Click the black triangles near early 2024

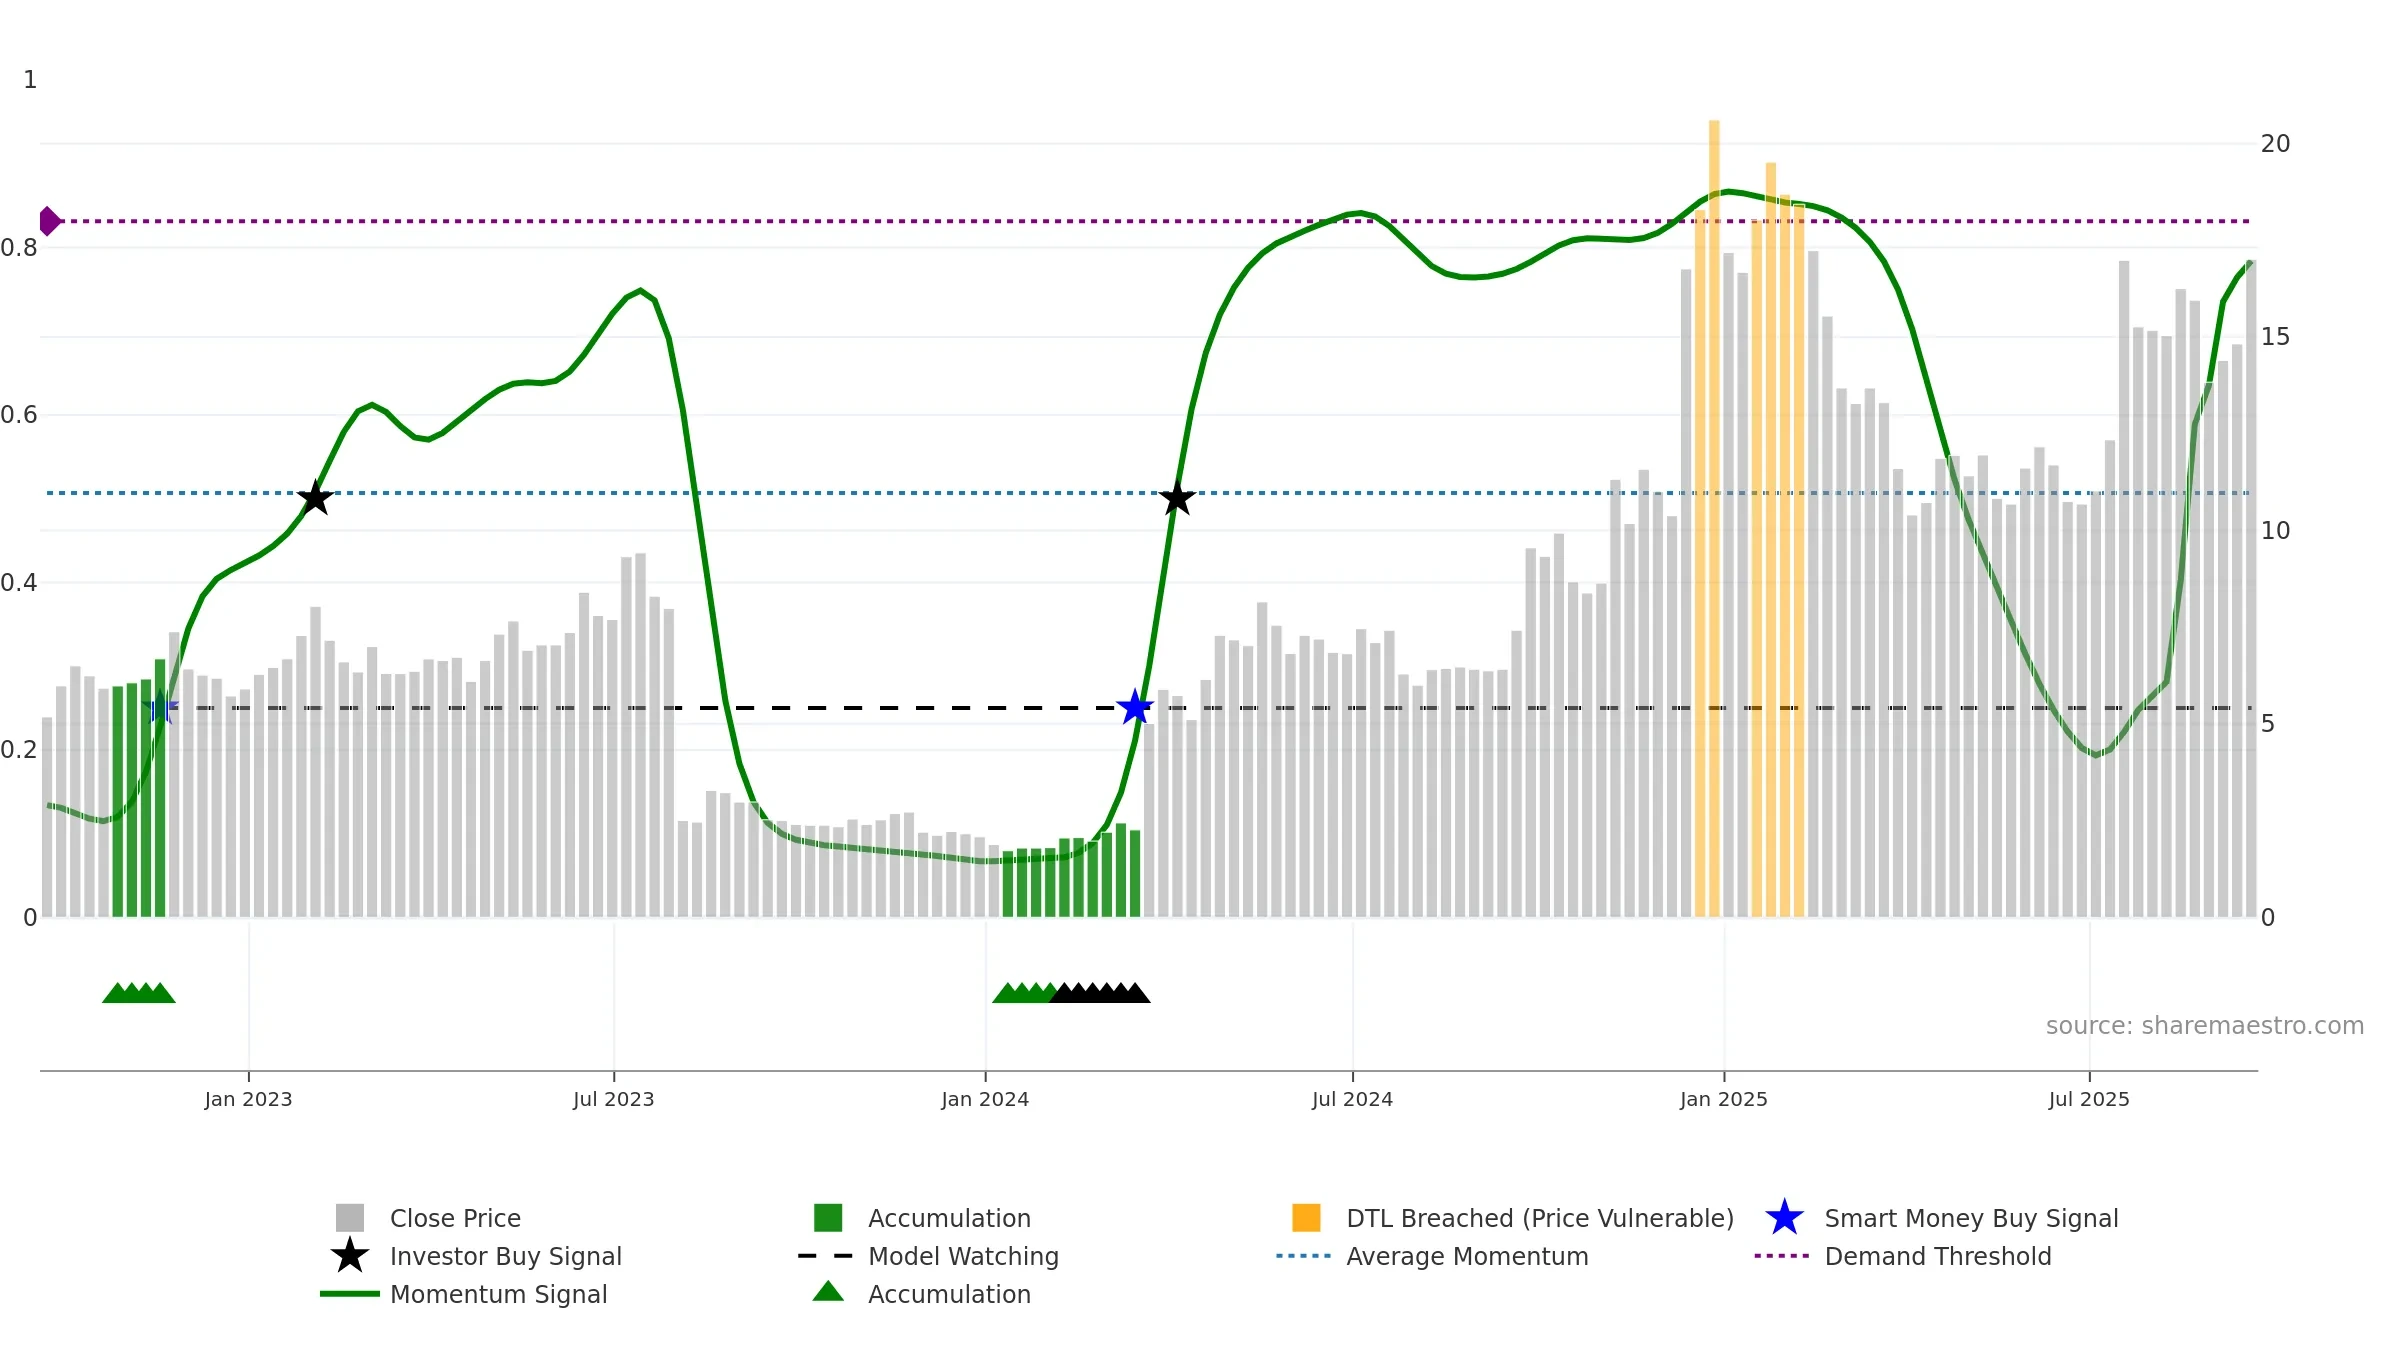tap(1100, 993)
